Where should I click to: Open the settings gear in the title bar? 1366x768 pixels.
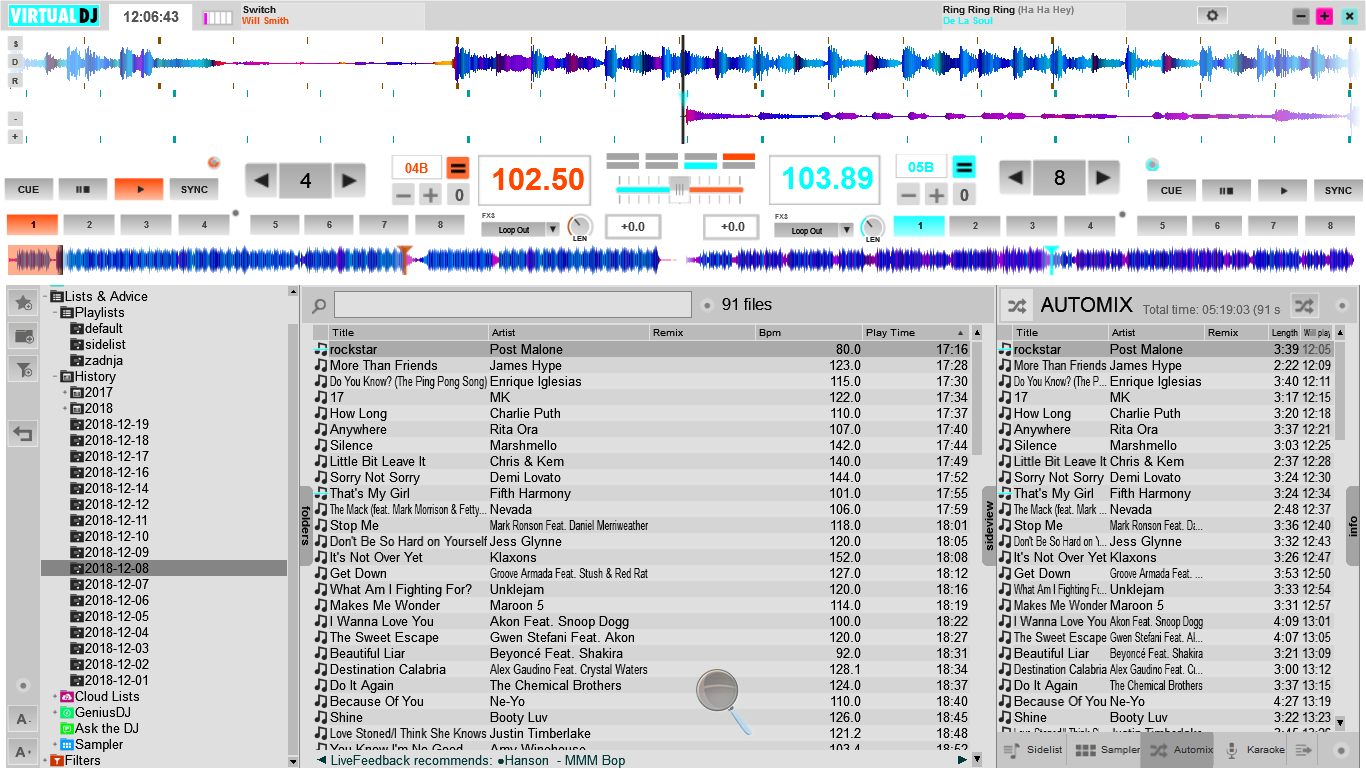point(1212,15)
